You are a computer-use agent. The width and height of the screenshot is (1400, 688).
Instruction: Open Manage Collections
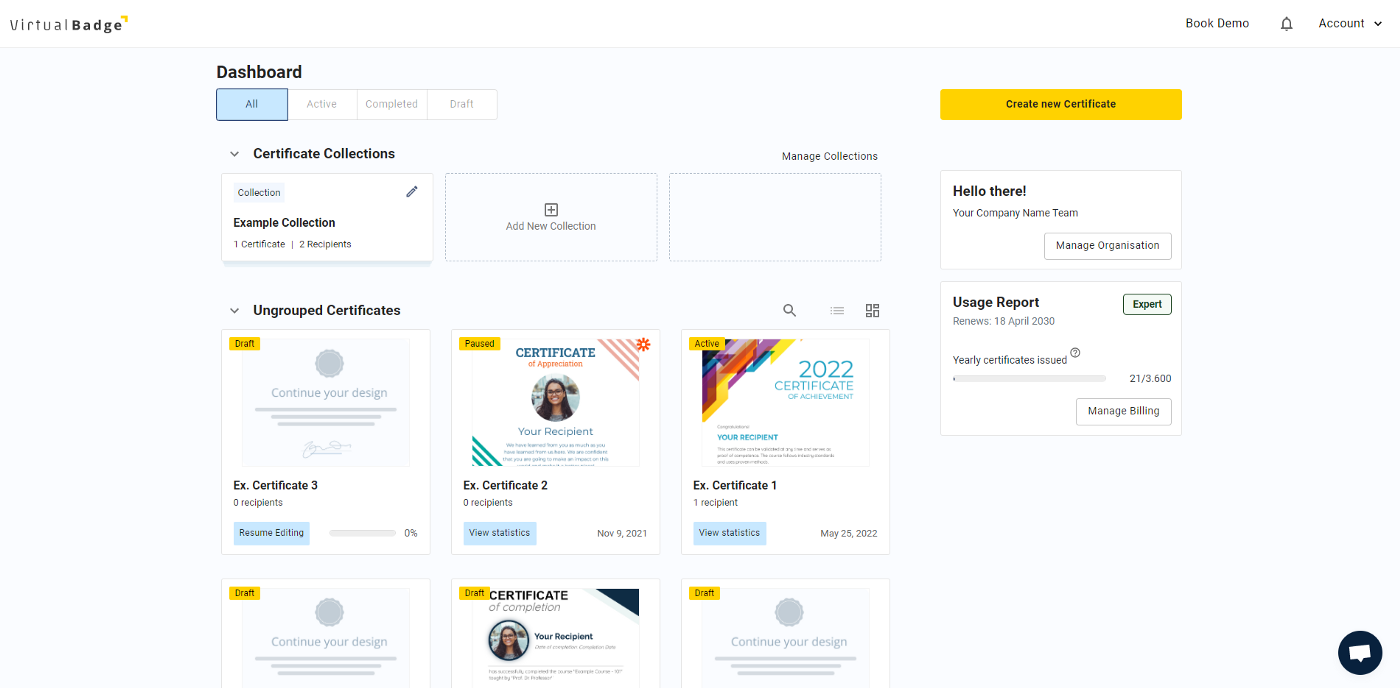click(x=830, y=156)
